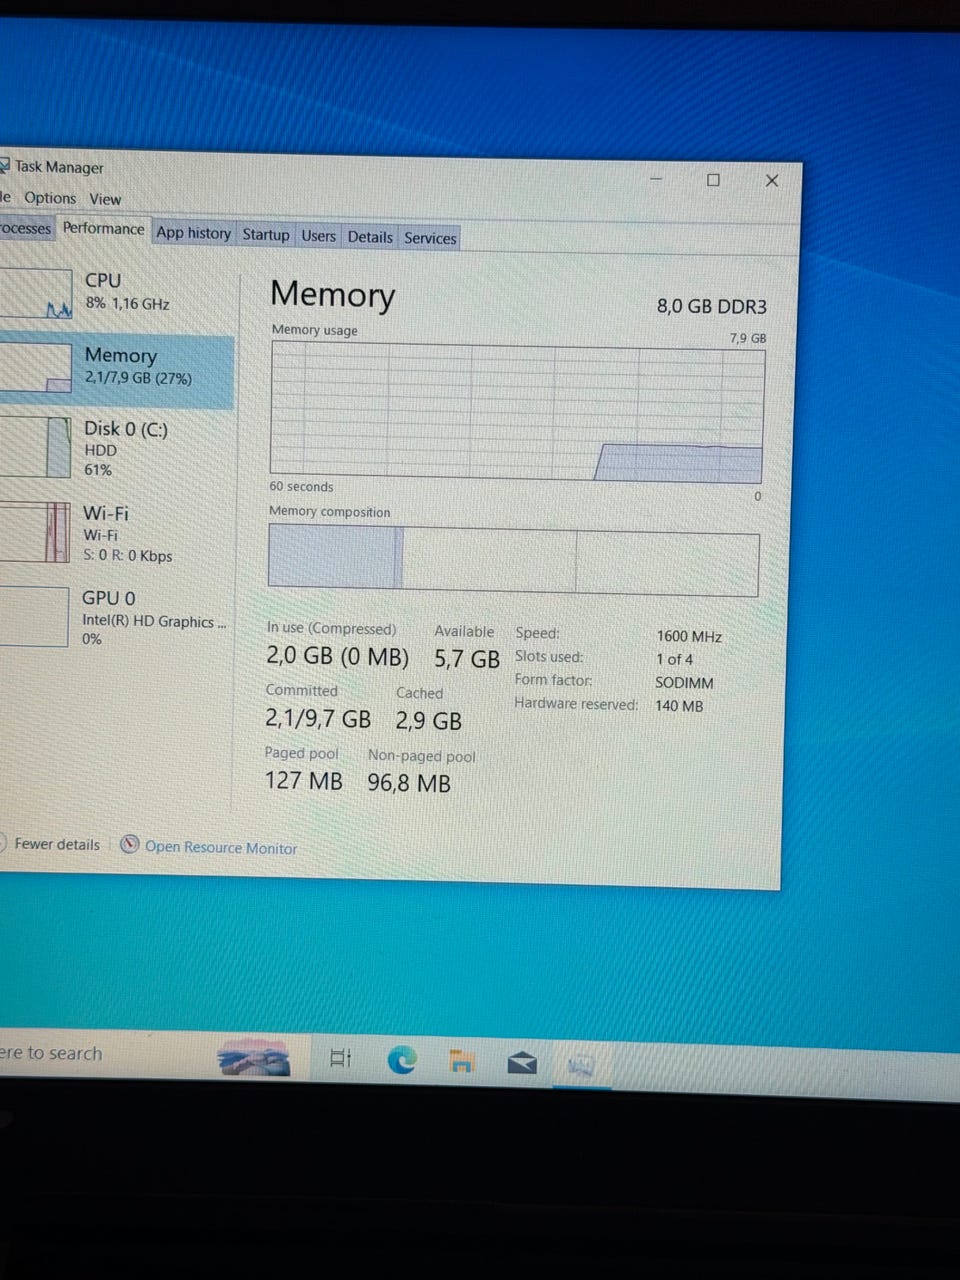Image resolution: width=960 pixels, height=1280 pixels.
Task: Click the 127 MB paged pool value
Action: pos(304,781)
